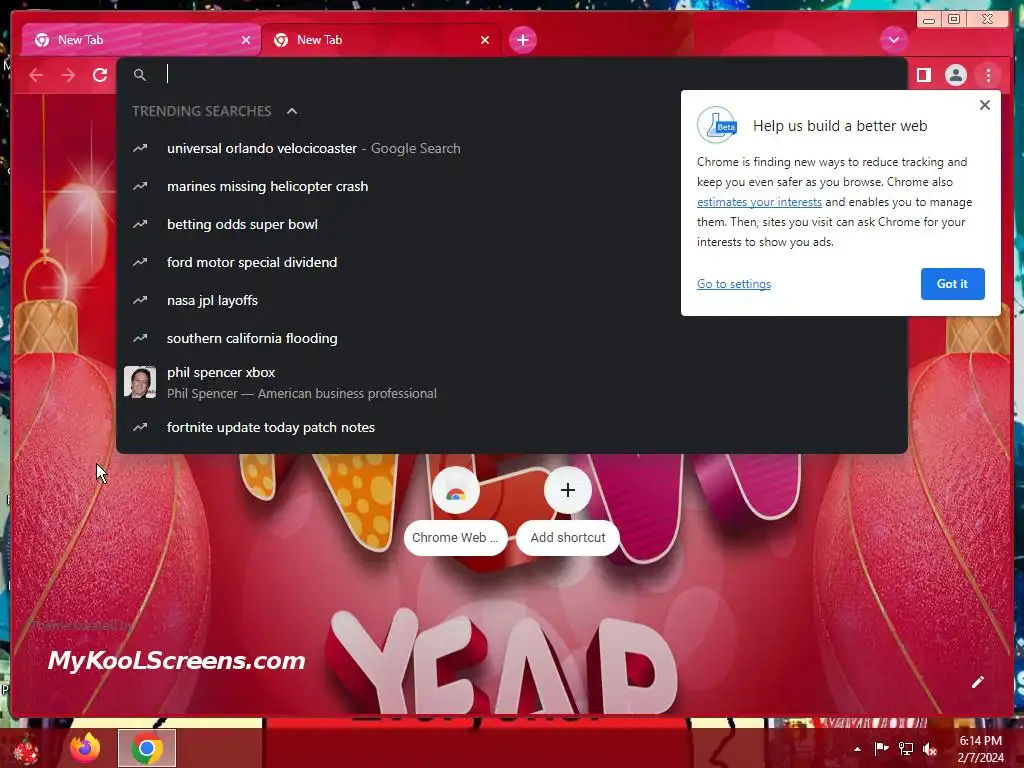Reload the current page
This screenshot has width=1024, height=768.
pos(100,75)
